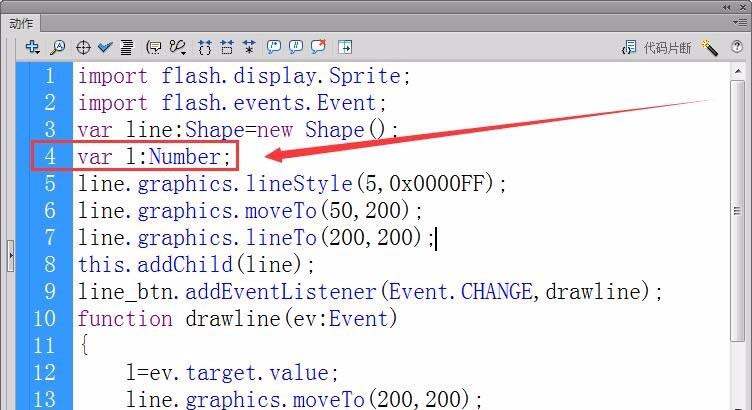Click 'target' in line 12

221,373
